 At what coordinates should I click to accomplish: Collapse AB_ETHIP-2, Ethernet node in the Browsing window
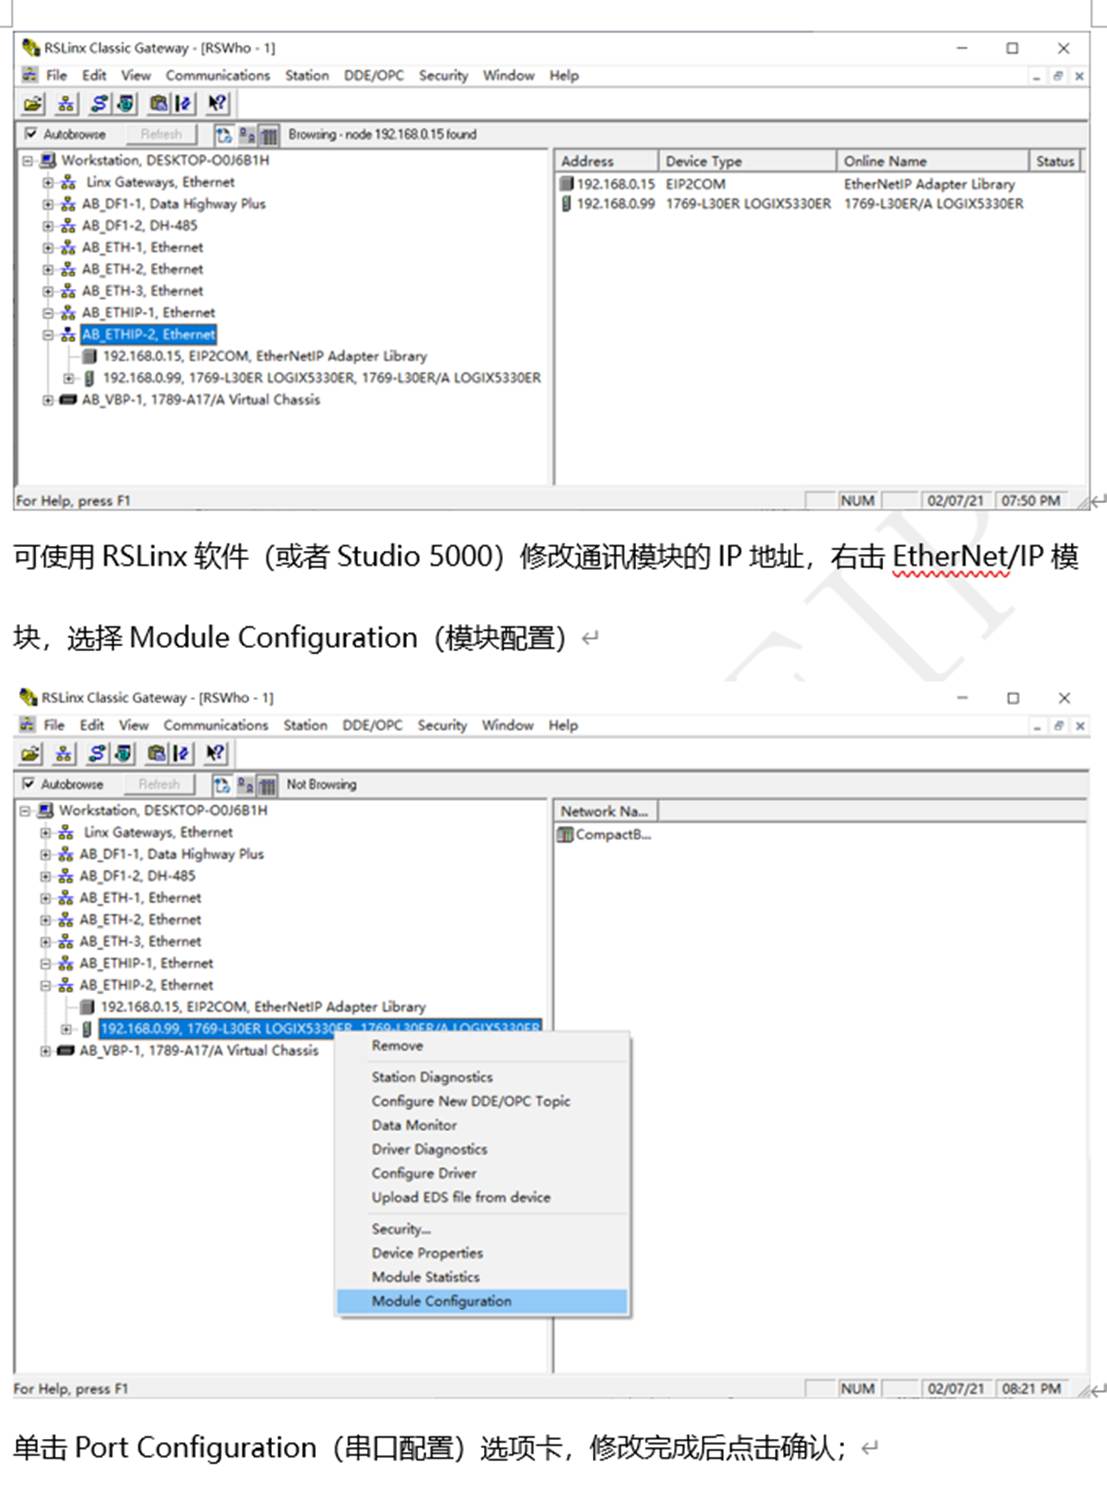(x=47, y=335)
